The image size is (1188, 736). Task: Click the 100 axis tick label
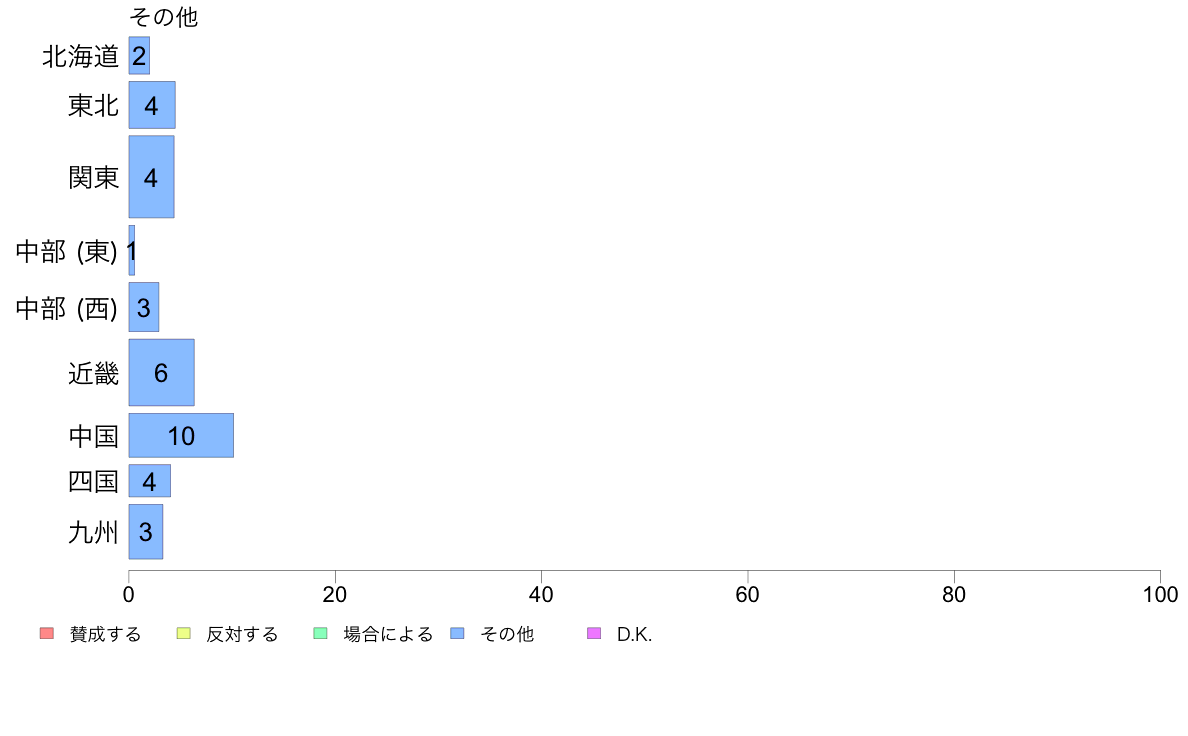[1160, 594]
